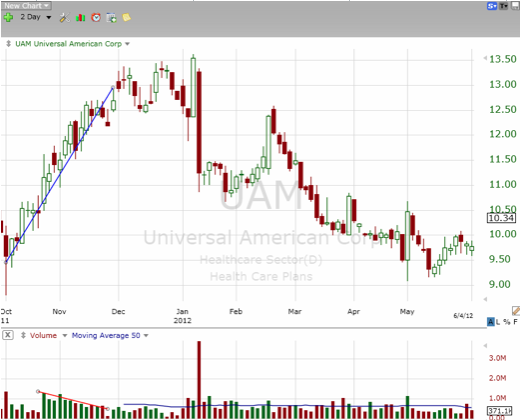Click the left endpoint of the red volume trendline
Viewport: 520px width, 420px height.
click(38, 391)
